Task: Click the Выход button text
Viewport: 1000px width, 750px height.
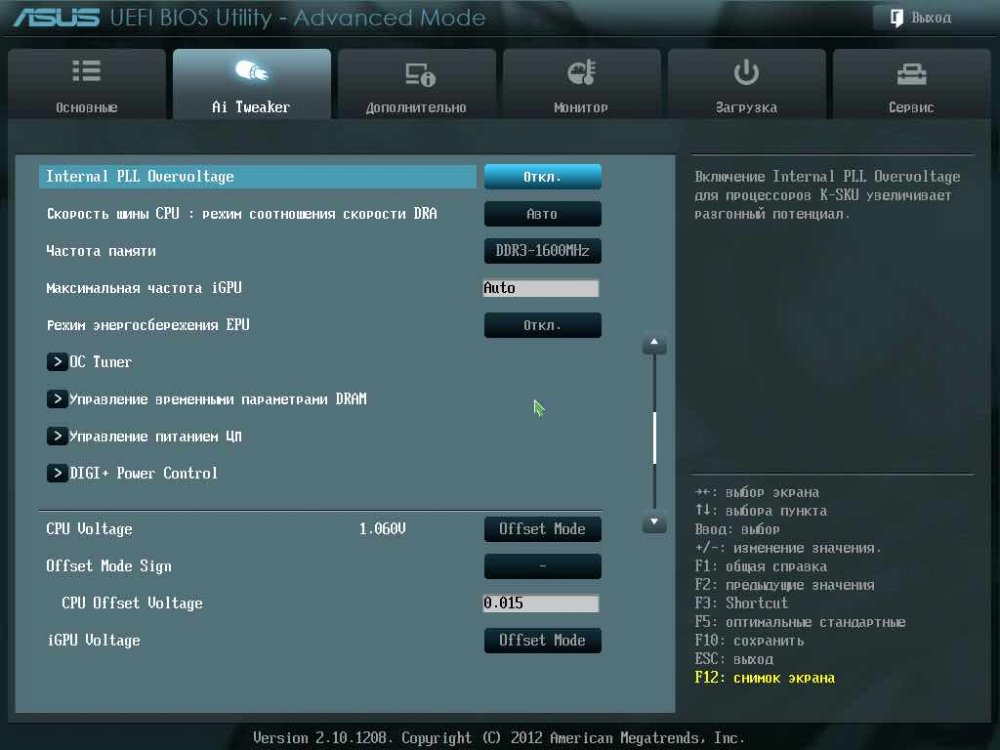Action: point(931,18)
